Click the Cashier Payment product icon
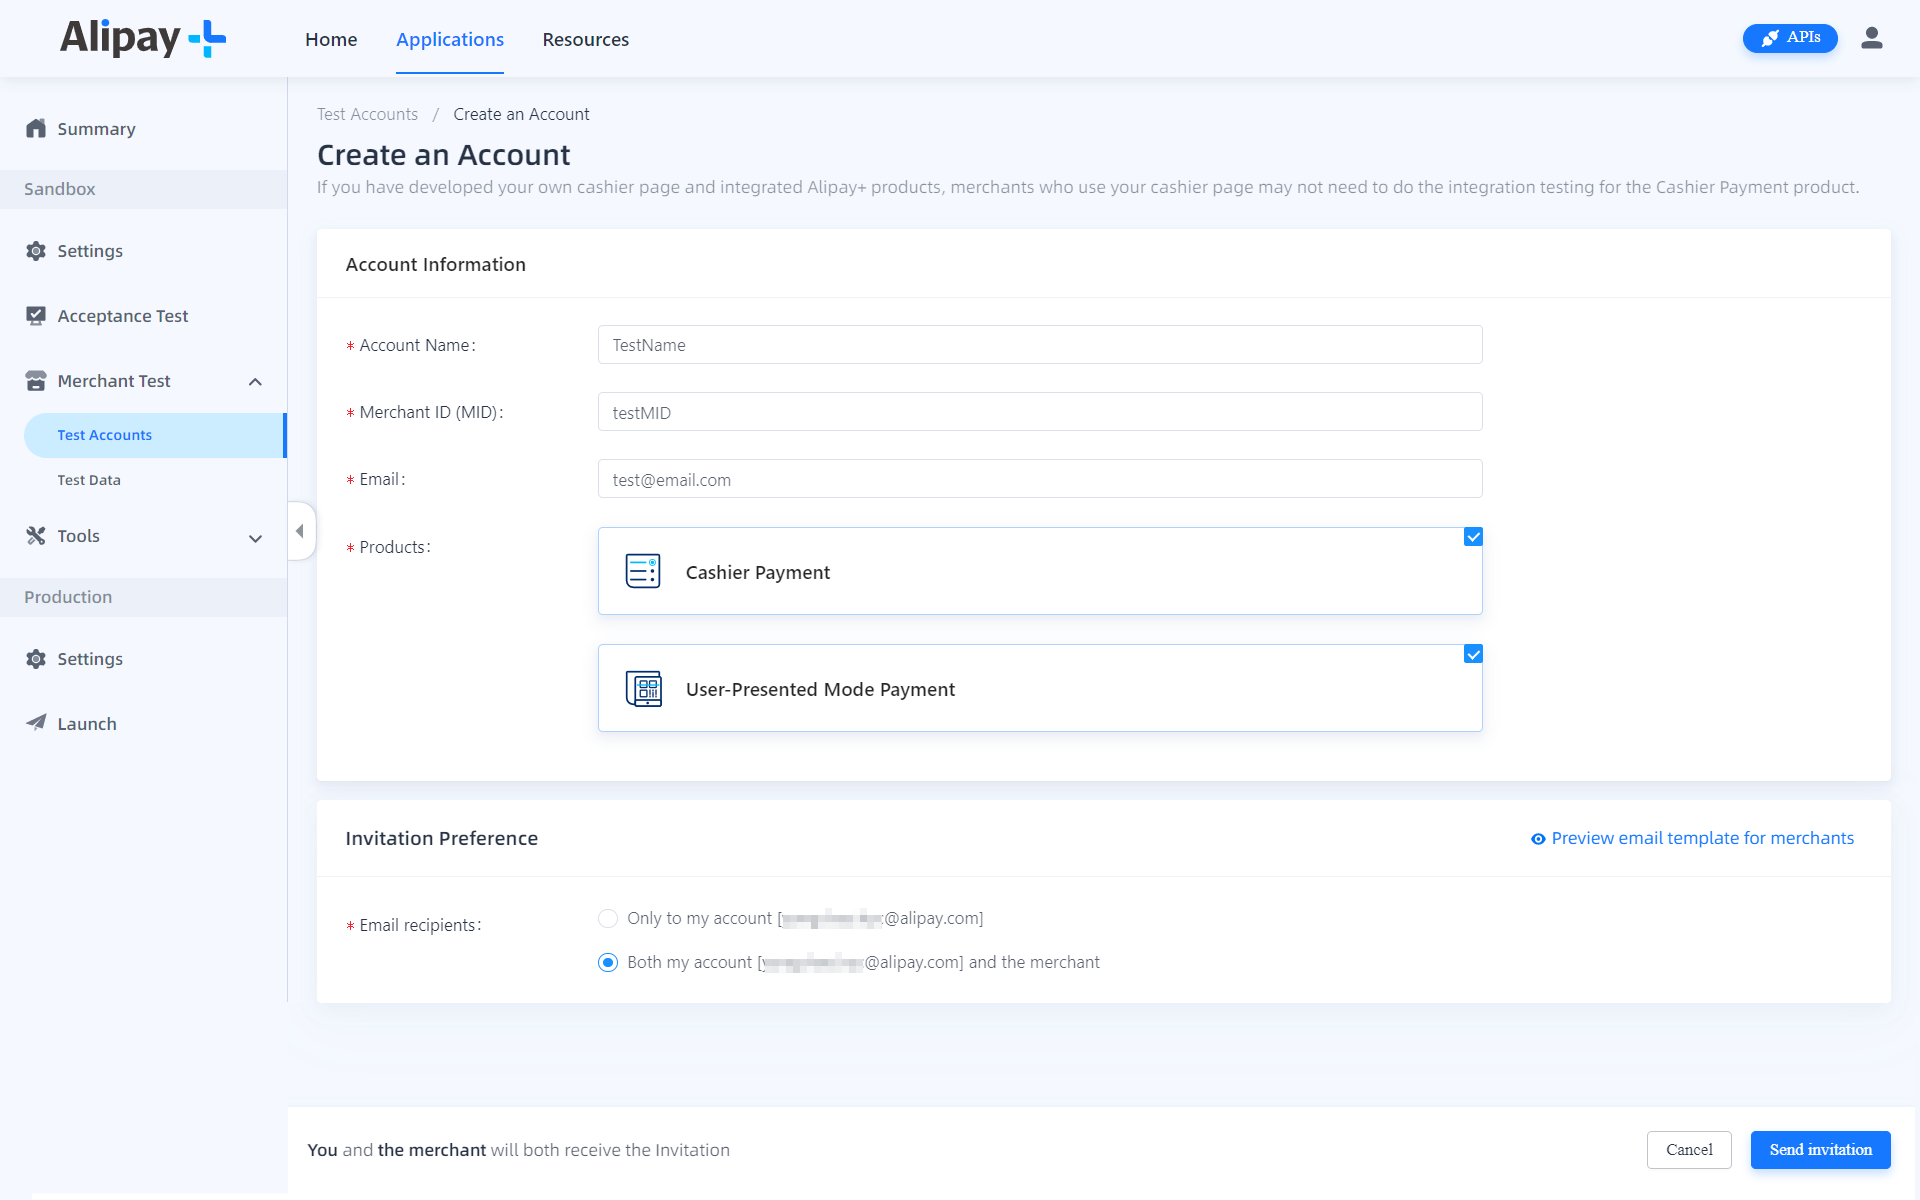 point(643,570)
